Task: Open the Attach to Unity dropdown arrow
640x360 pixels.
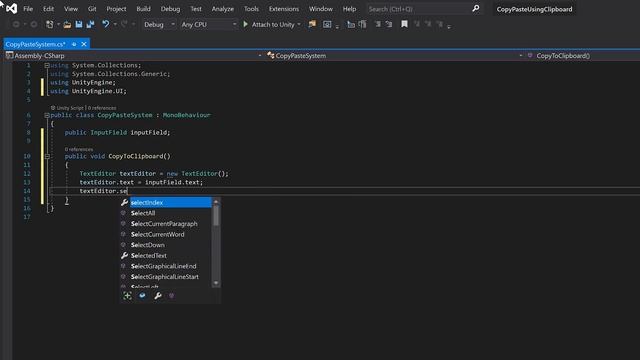Action: click(x=299, y=24)
